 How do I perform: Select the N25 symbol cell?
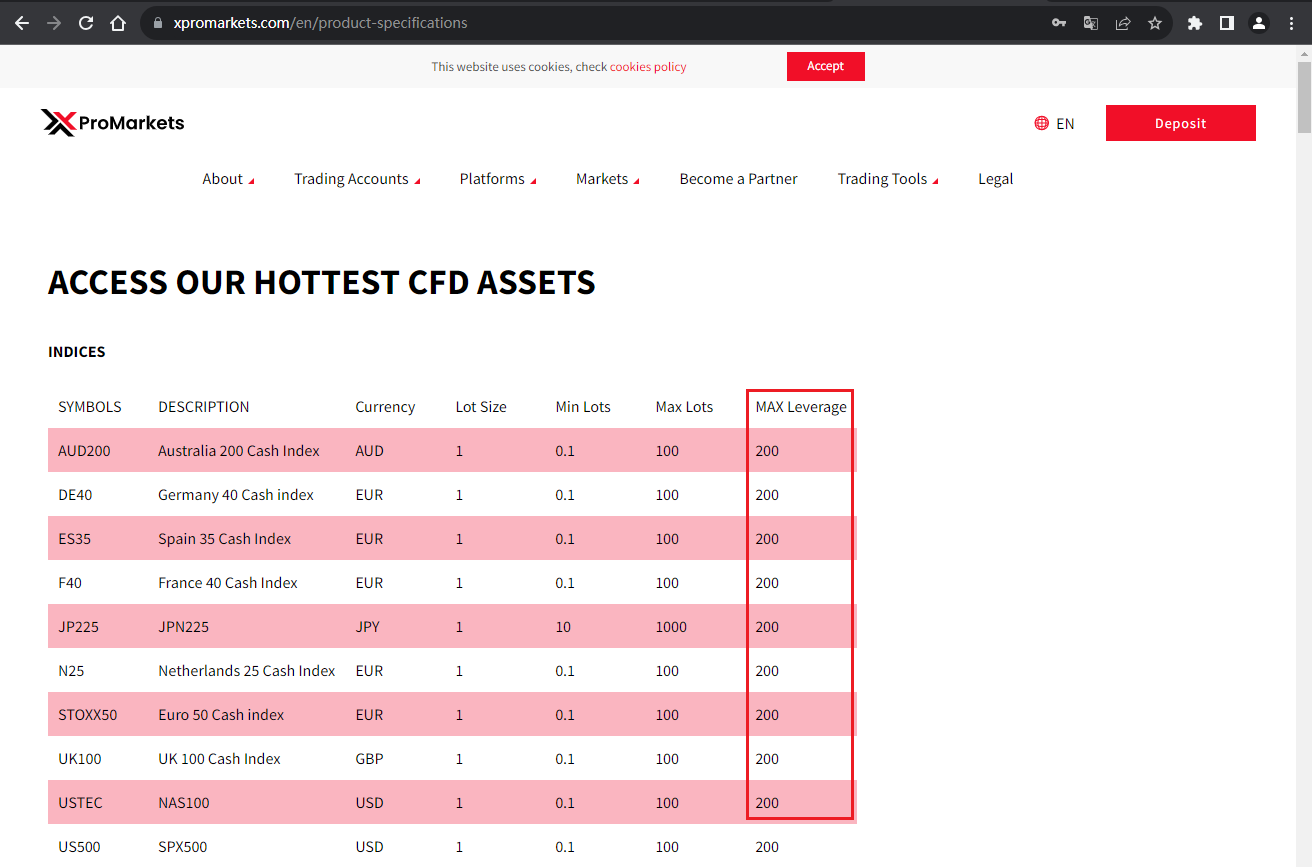71,671
